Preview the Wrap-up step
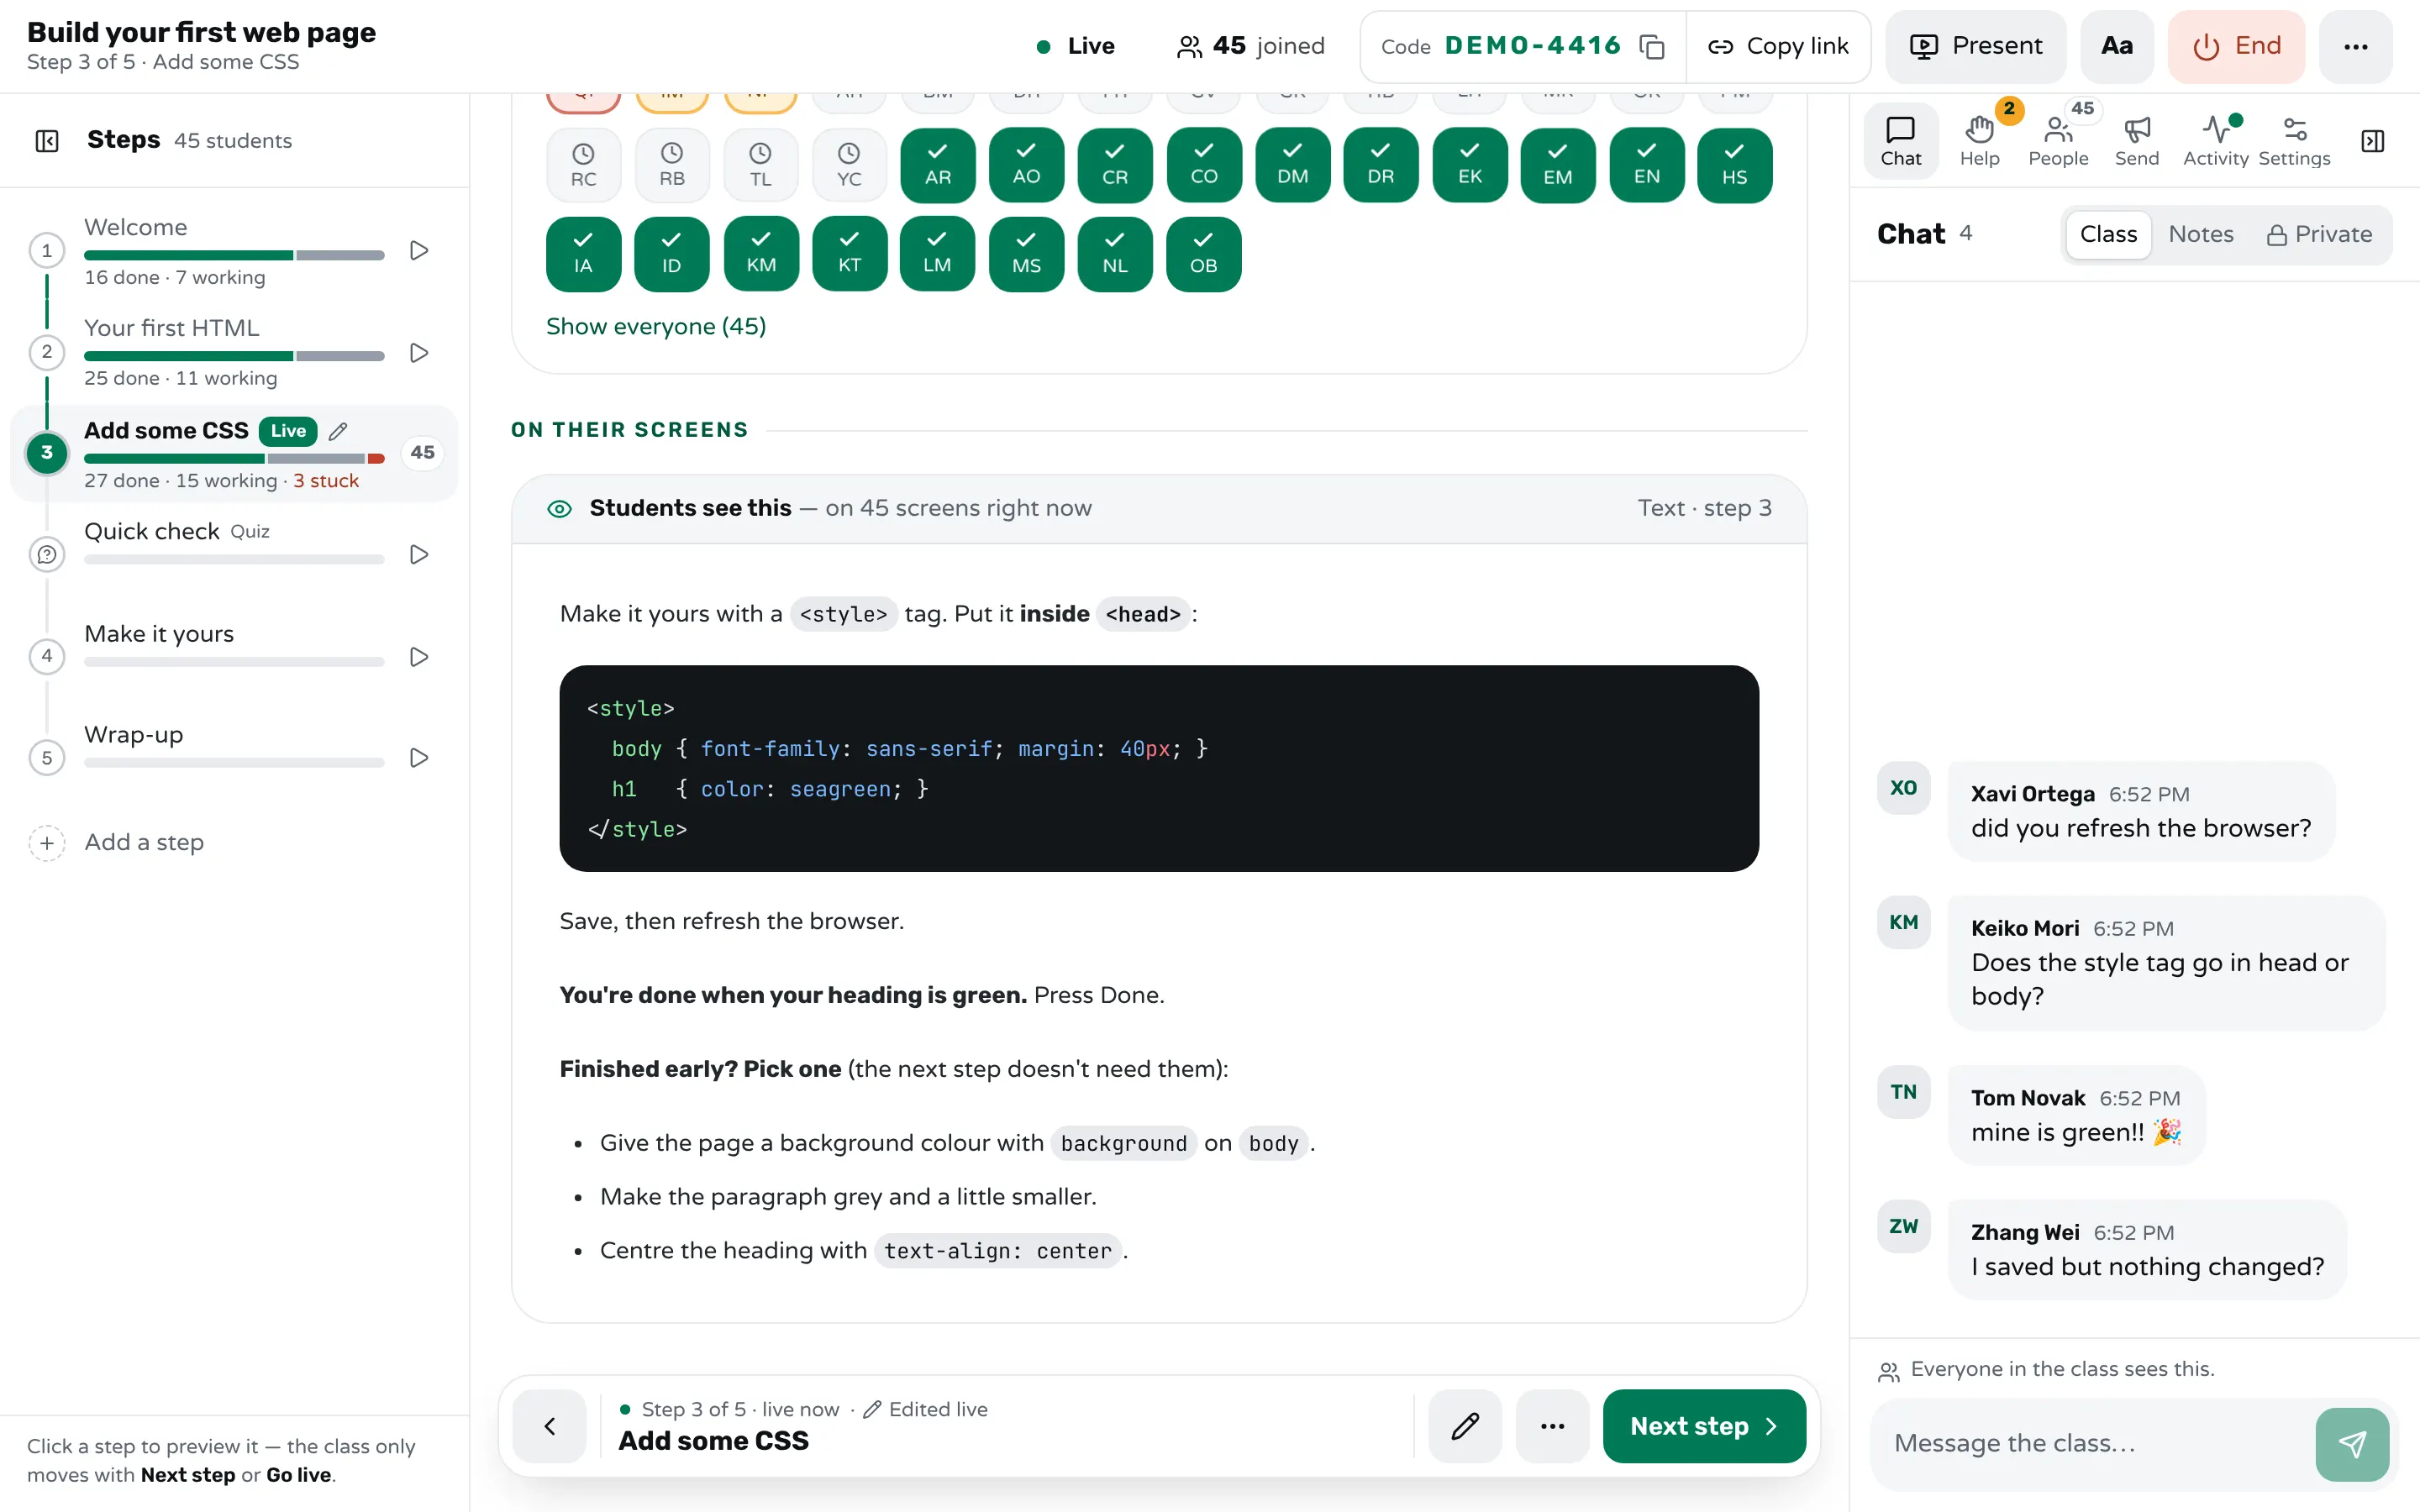Image resolution: width=2420 pixels, height=1512 pixels. tap(419, 758)
